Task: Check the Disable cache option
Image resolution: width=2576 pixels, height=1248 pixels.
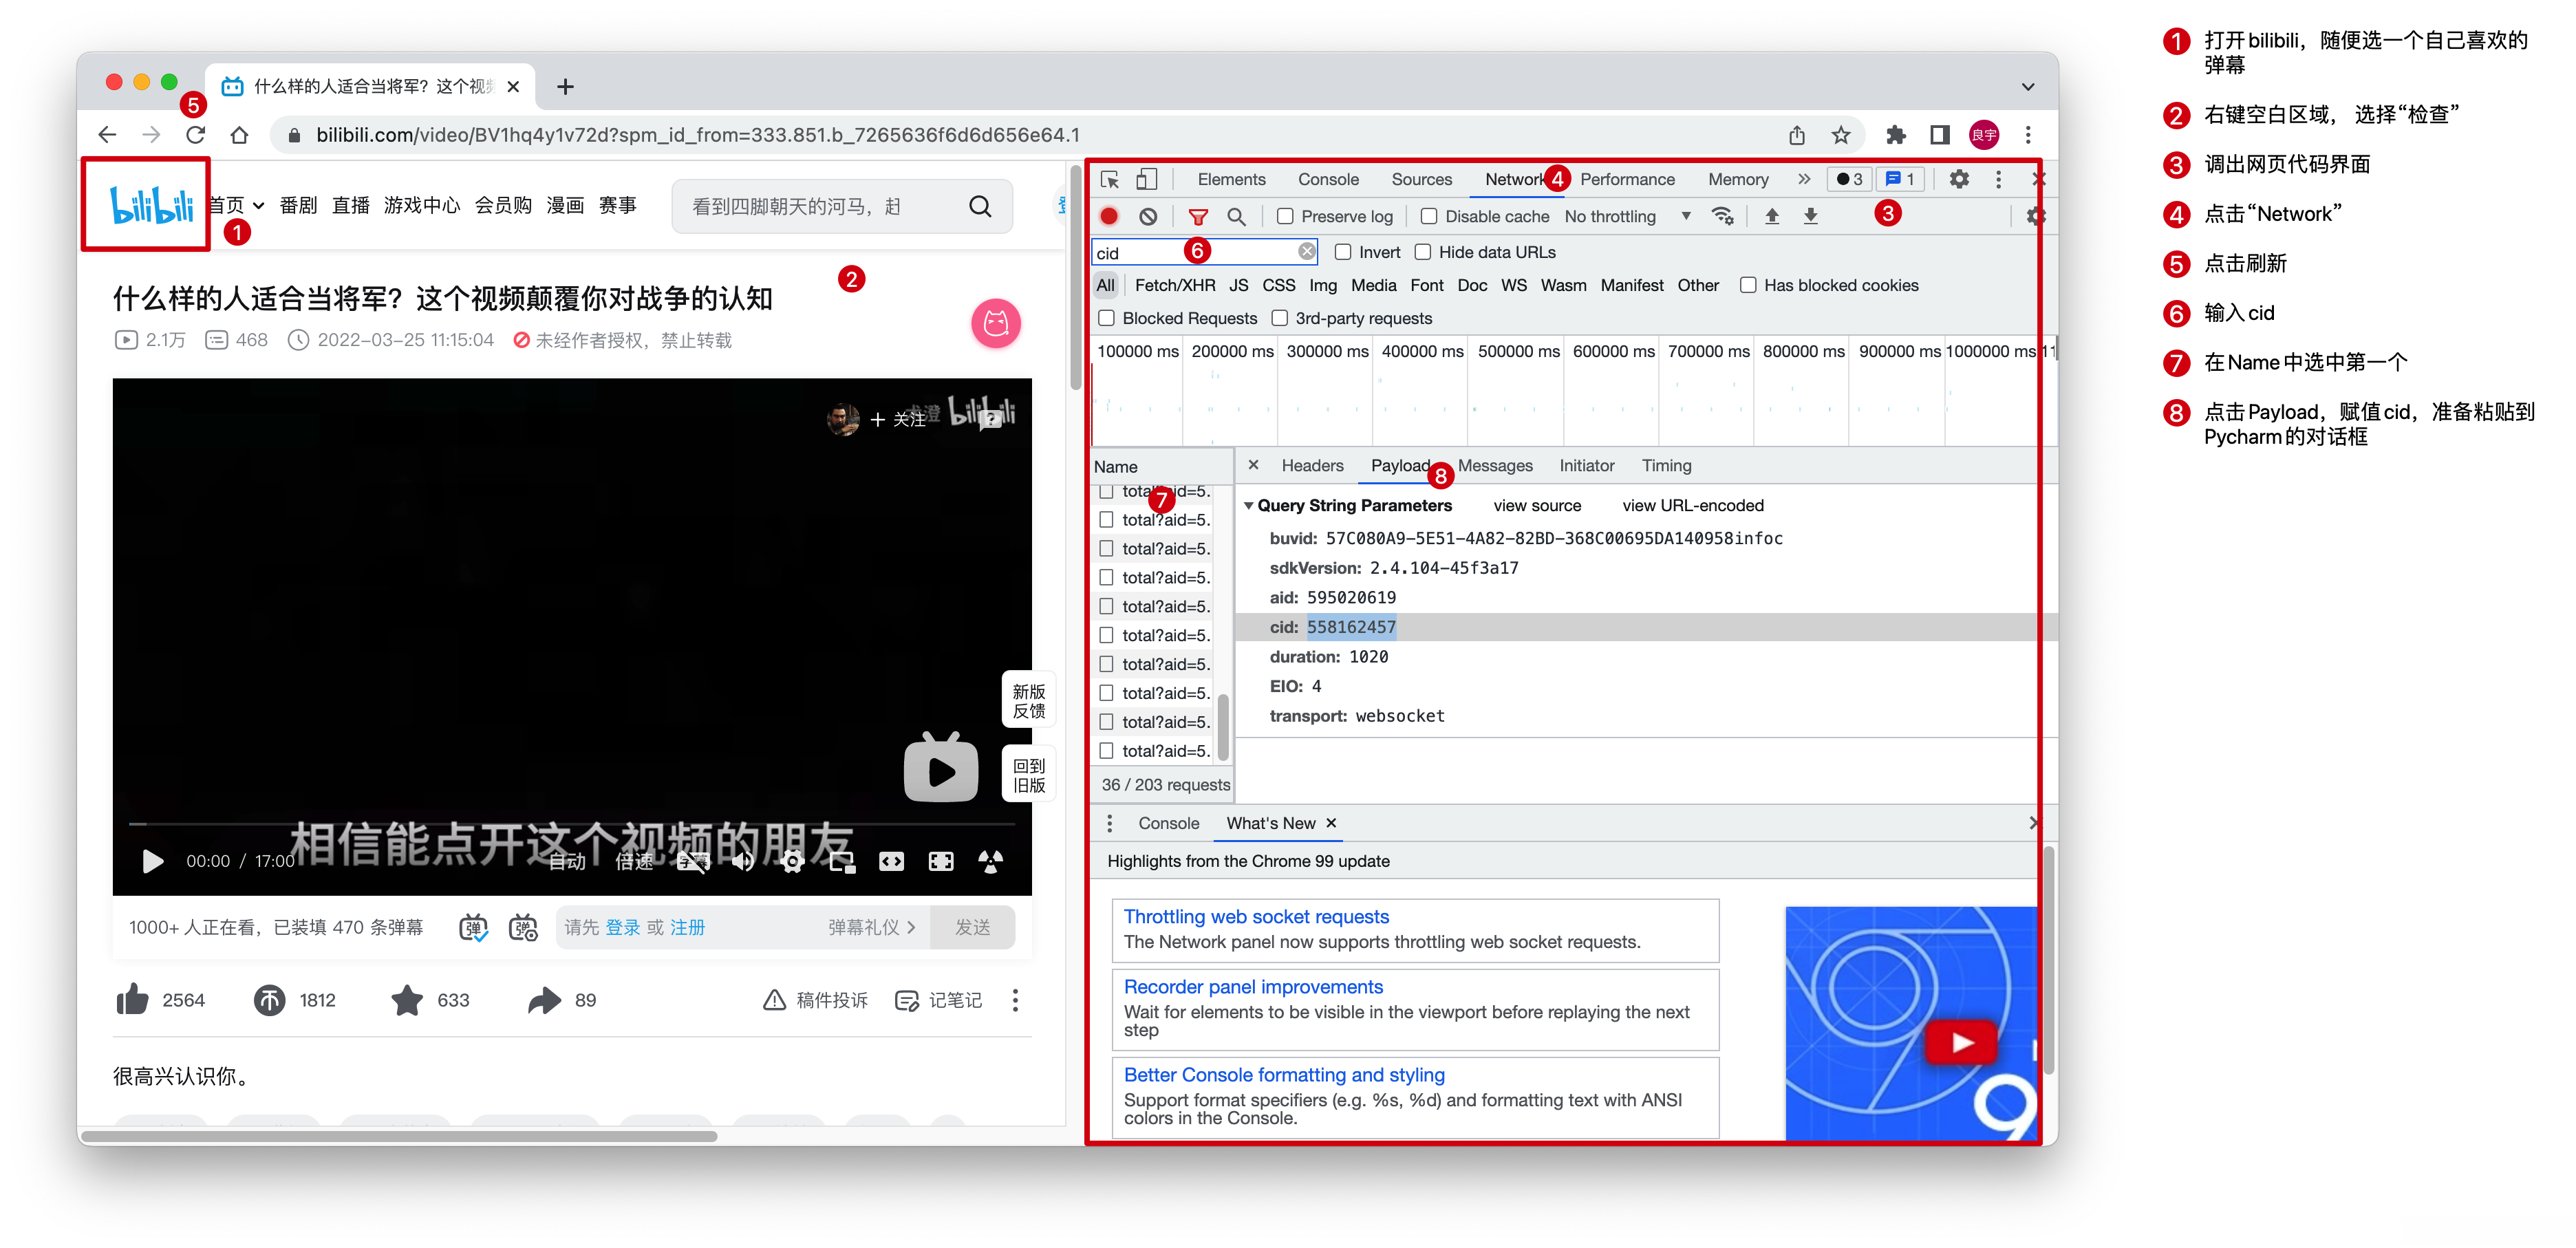Action: (x=1429, y=216)
